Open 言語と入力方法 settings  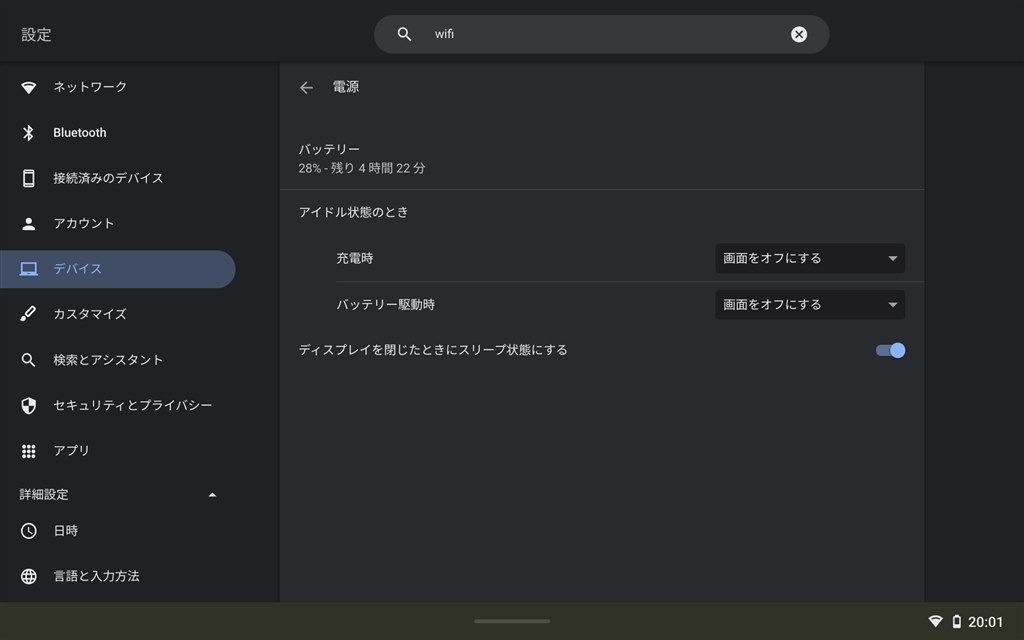(97, 576)
